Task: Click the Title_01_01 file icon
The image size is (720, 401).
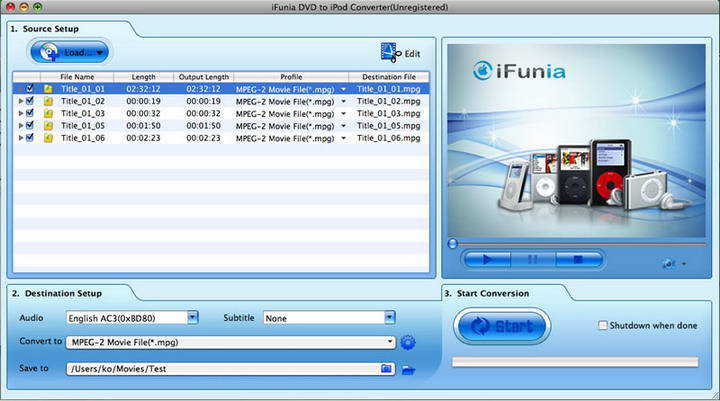Action: coord(48,89)
